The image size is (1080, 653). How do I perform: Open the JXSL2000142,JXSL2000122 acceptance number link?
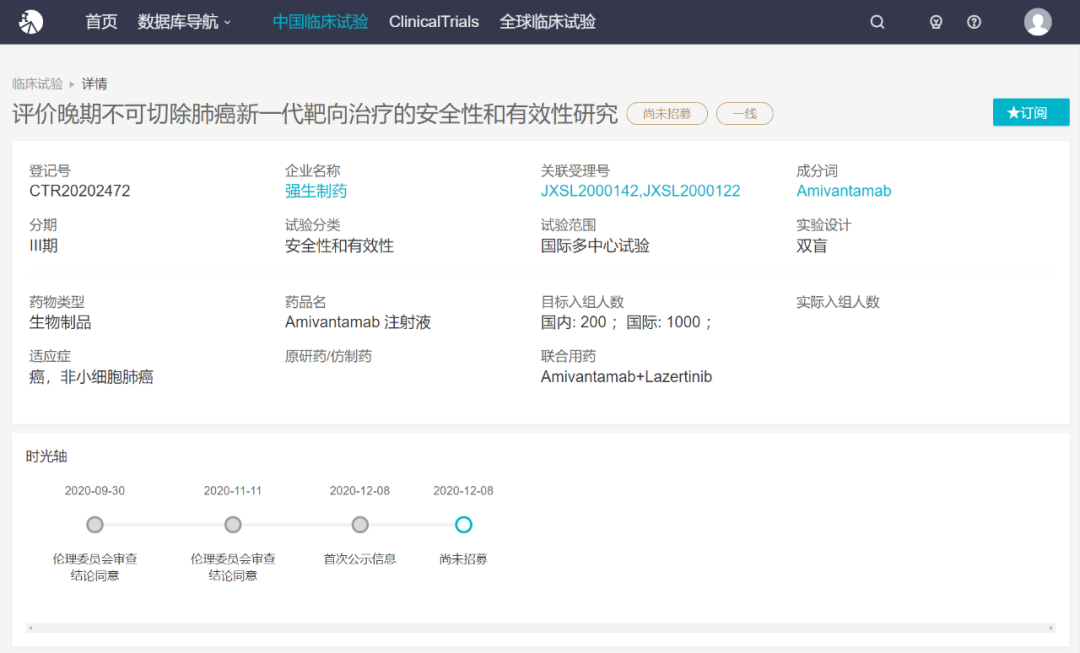tap(641, 191)
